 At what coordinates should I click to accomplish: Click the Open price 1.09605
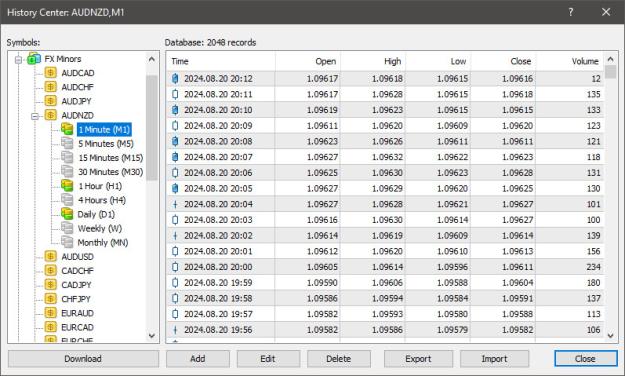coord(322,267)
